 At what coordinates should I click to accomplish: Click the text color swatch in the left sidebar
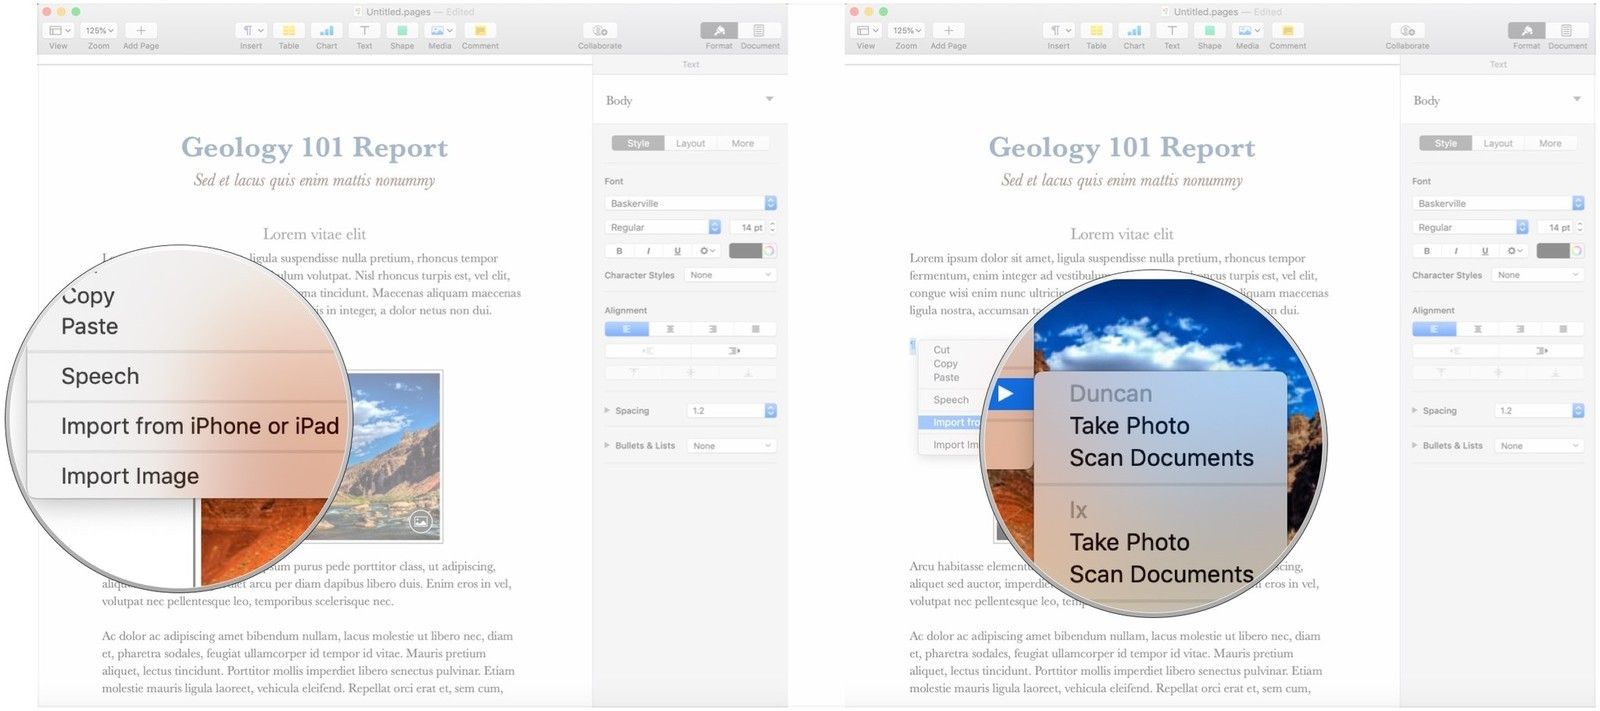pos(746,251)
